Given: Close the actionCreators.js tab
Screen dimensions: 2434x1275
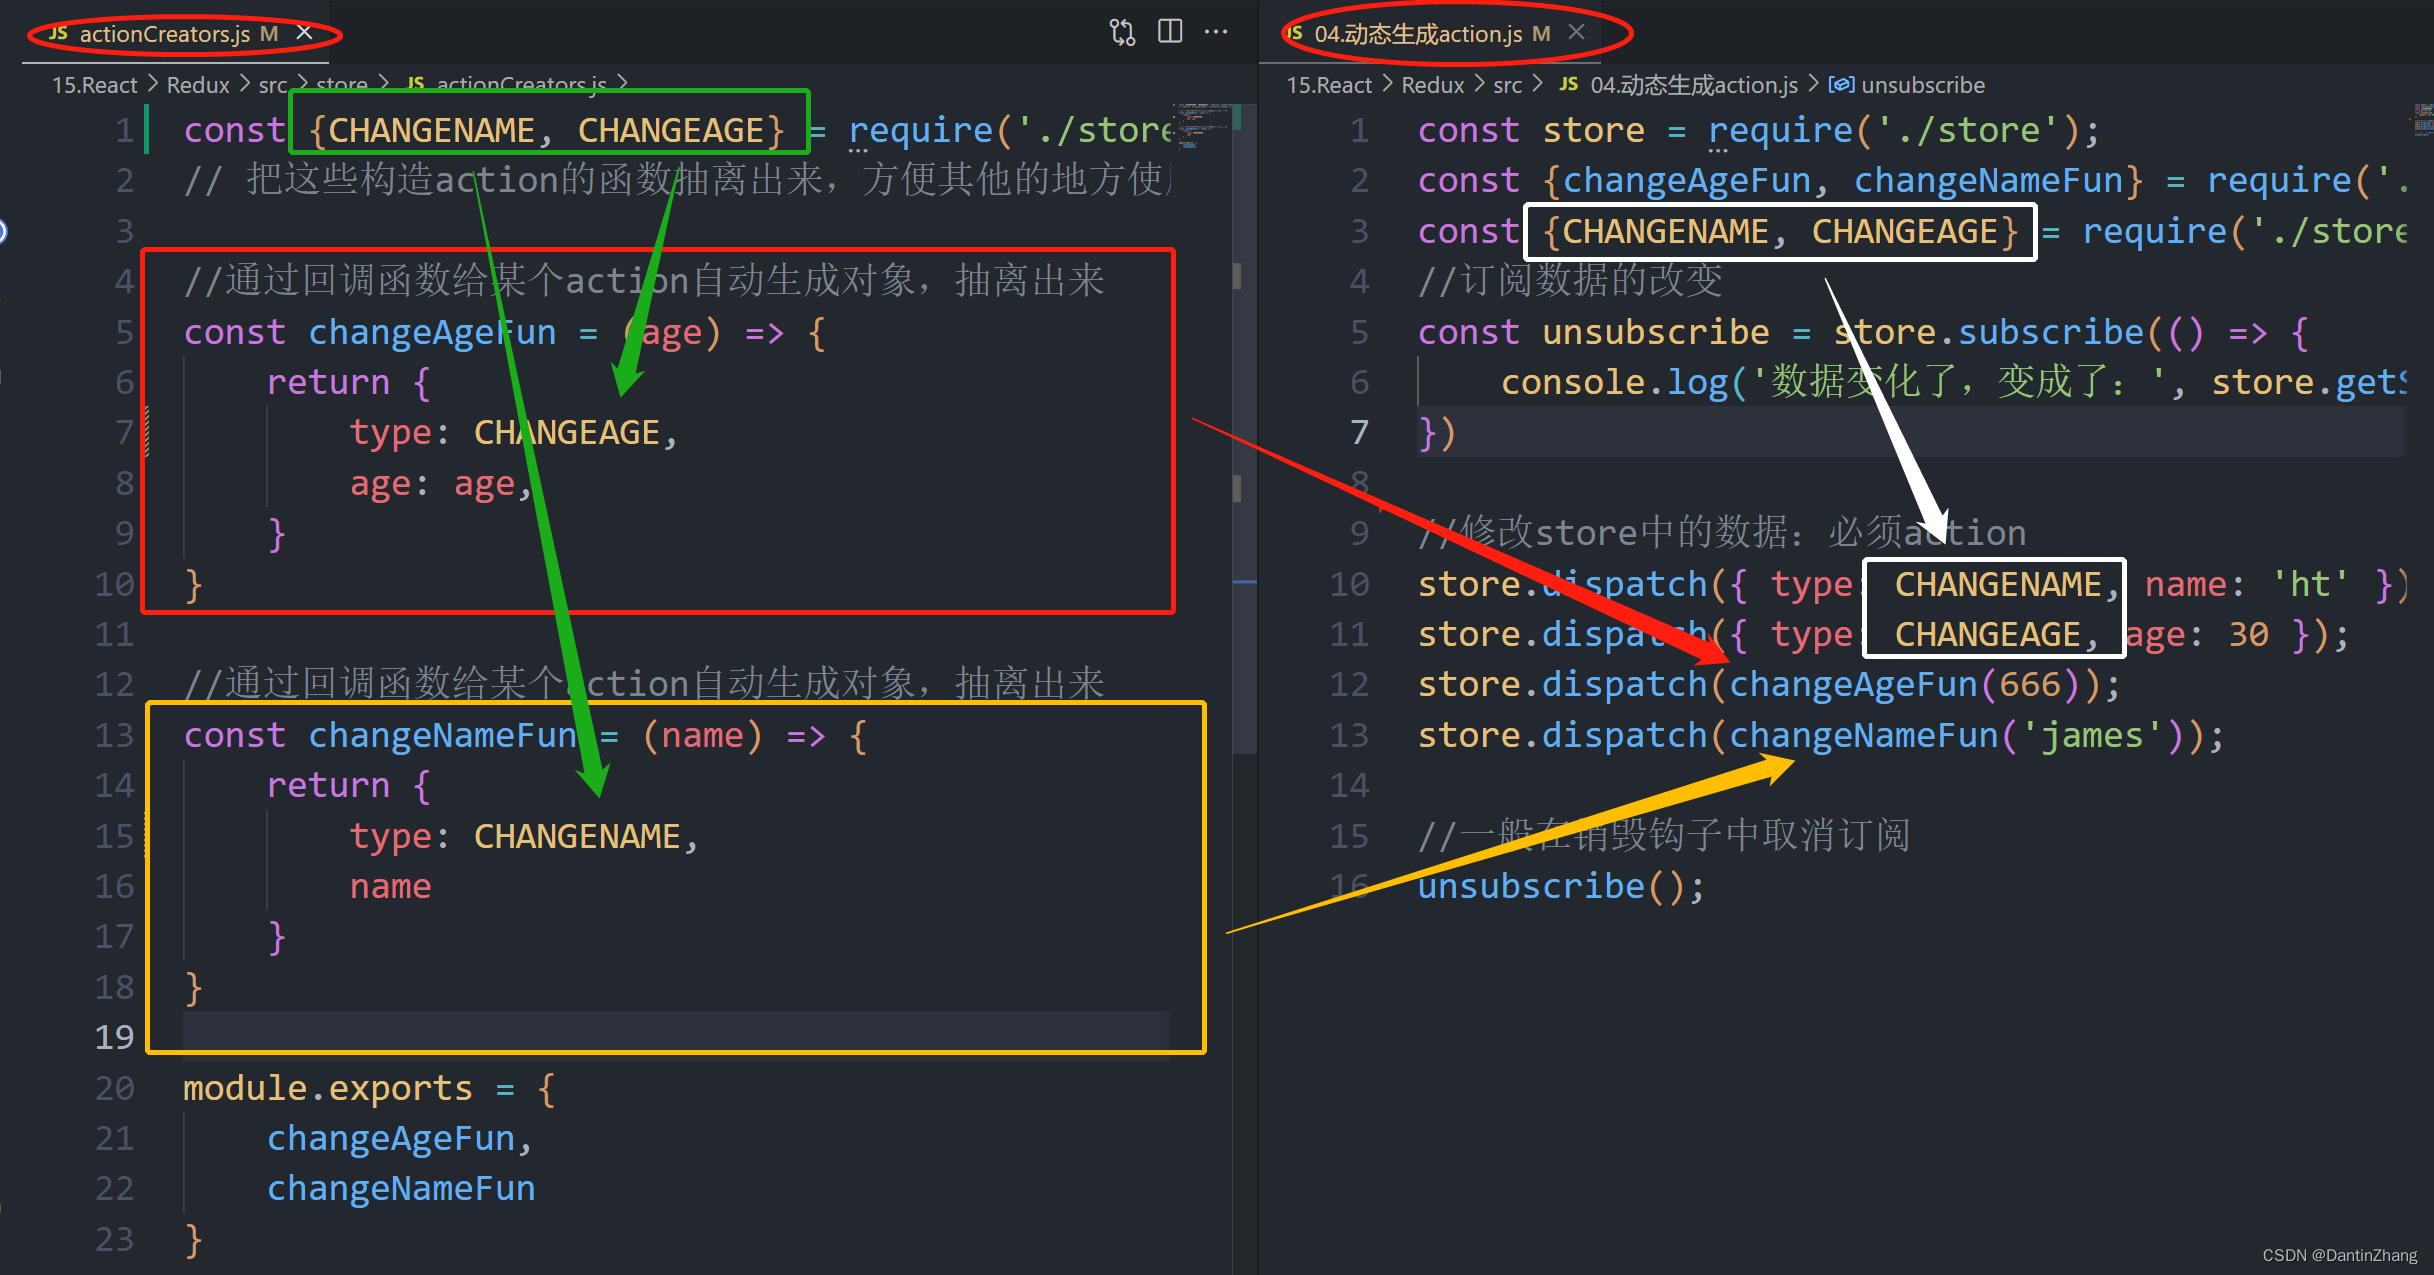Looking at the screenshot, I should click(x=303, y=31).
